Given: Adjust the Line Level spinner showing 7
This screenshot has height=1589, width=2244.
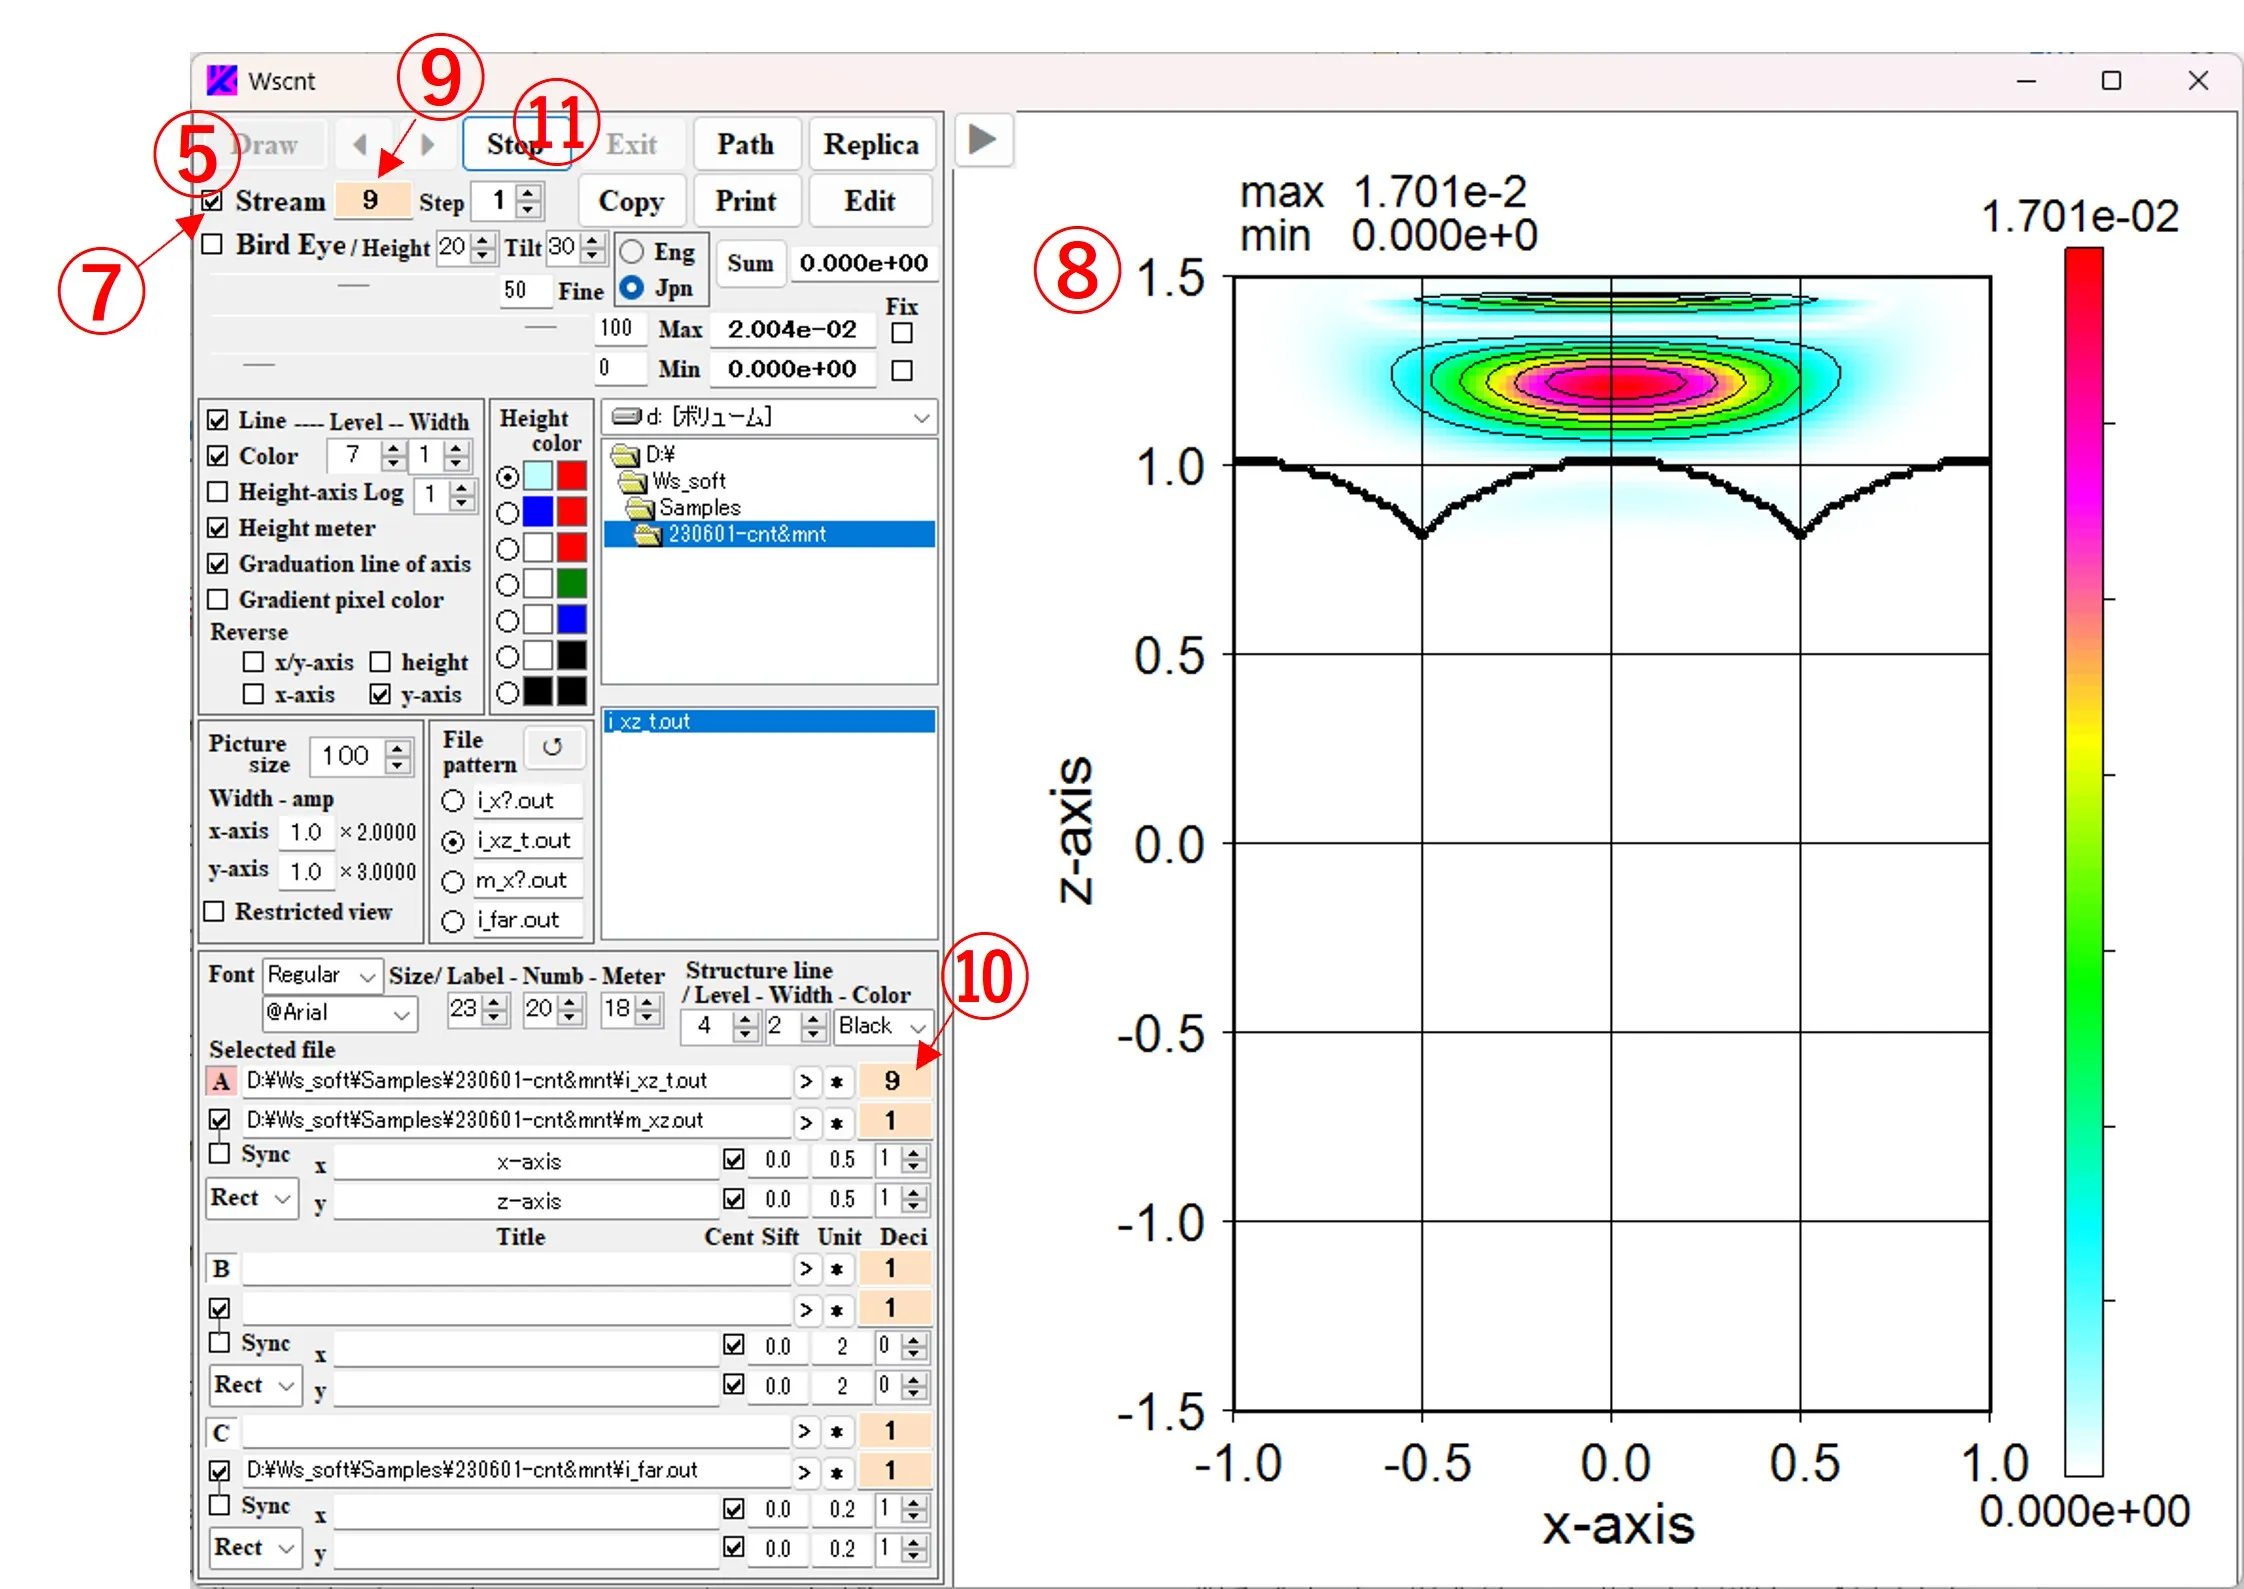Looking at the screenshot, I should (x=394, y=456).
